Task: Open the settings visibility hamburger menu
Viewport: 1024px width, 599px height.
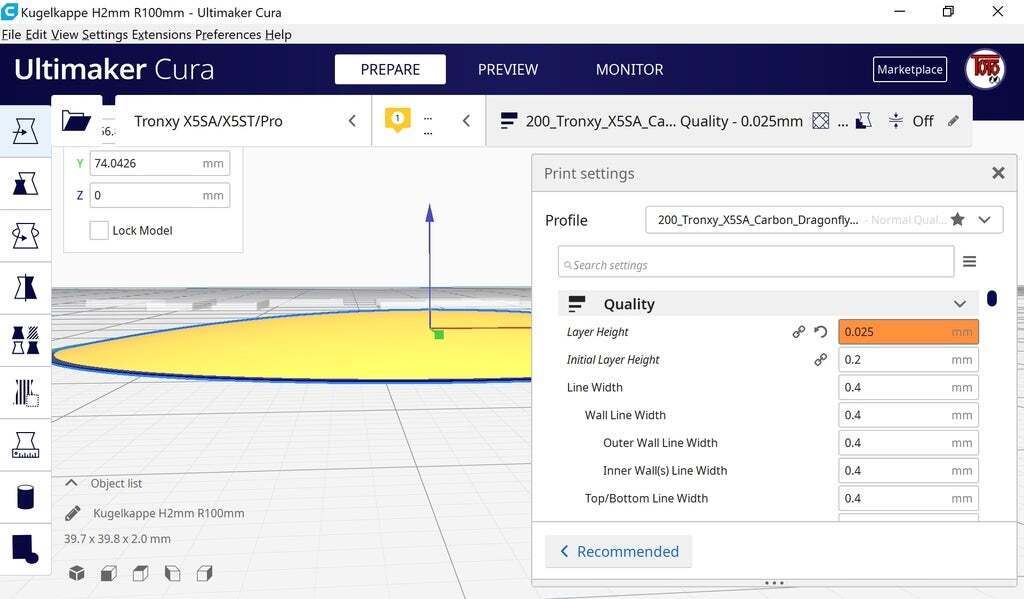Action: pos(970,261)
